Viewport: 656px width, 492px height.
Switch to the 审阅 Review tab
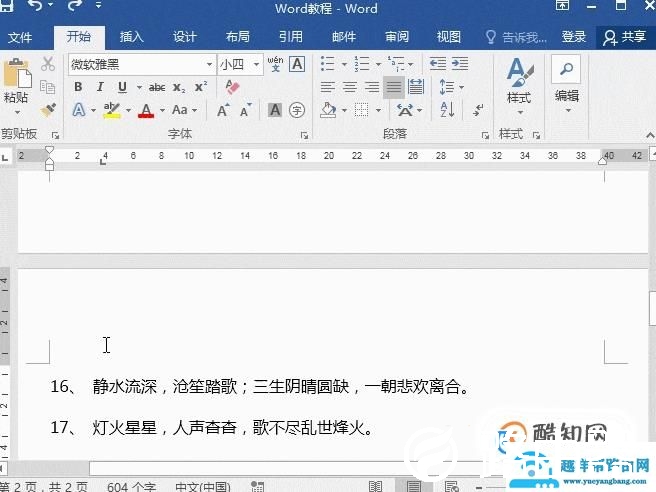click(x=397, y=37)
